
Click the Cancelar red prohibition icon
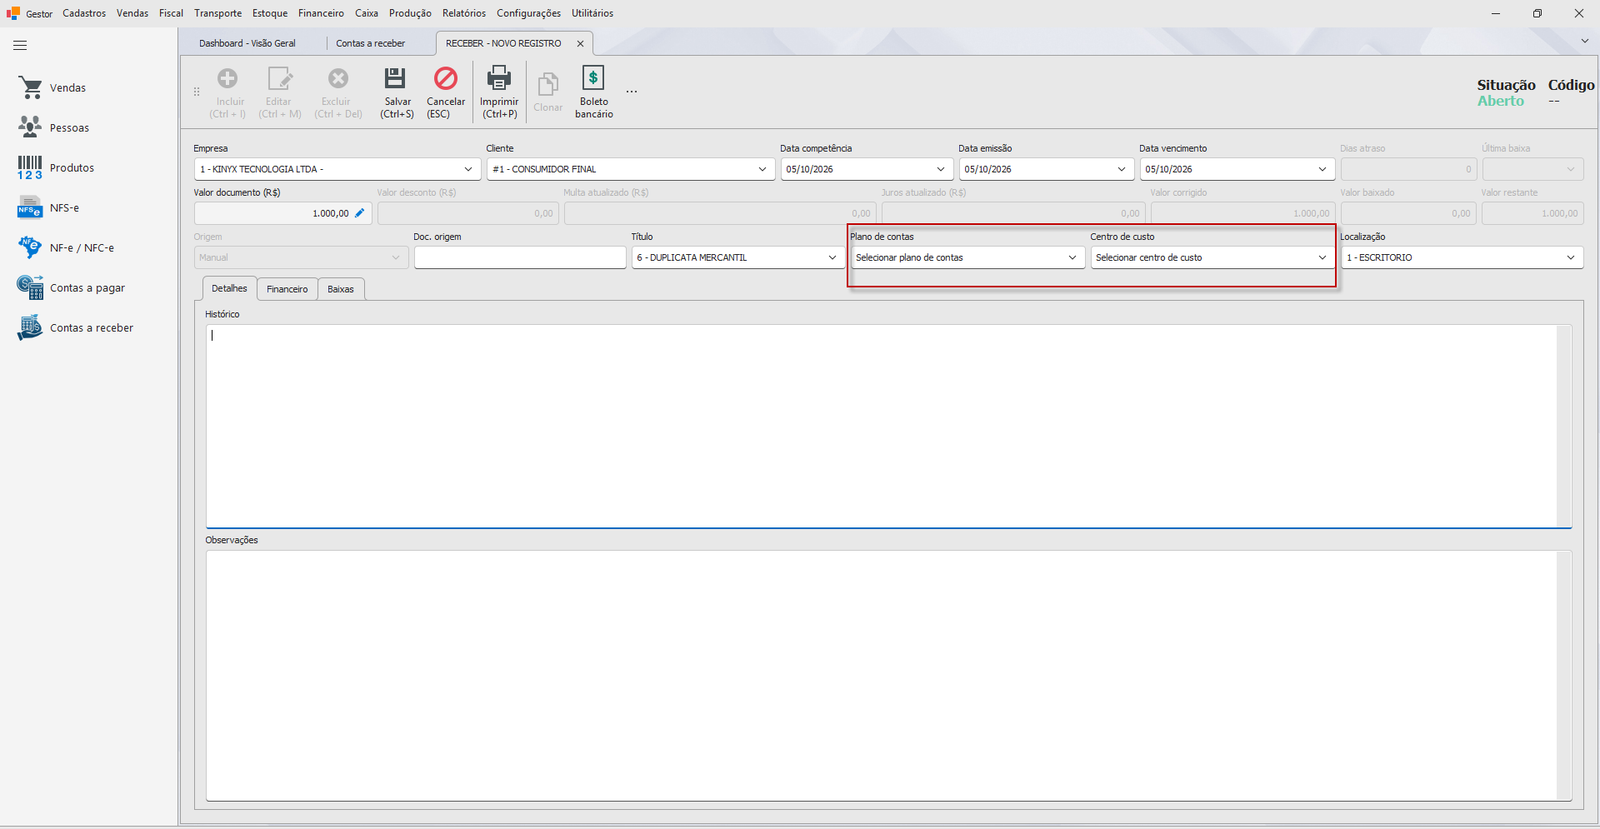tap(445, 78)
